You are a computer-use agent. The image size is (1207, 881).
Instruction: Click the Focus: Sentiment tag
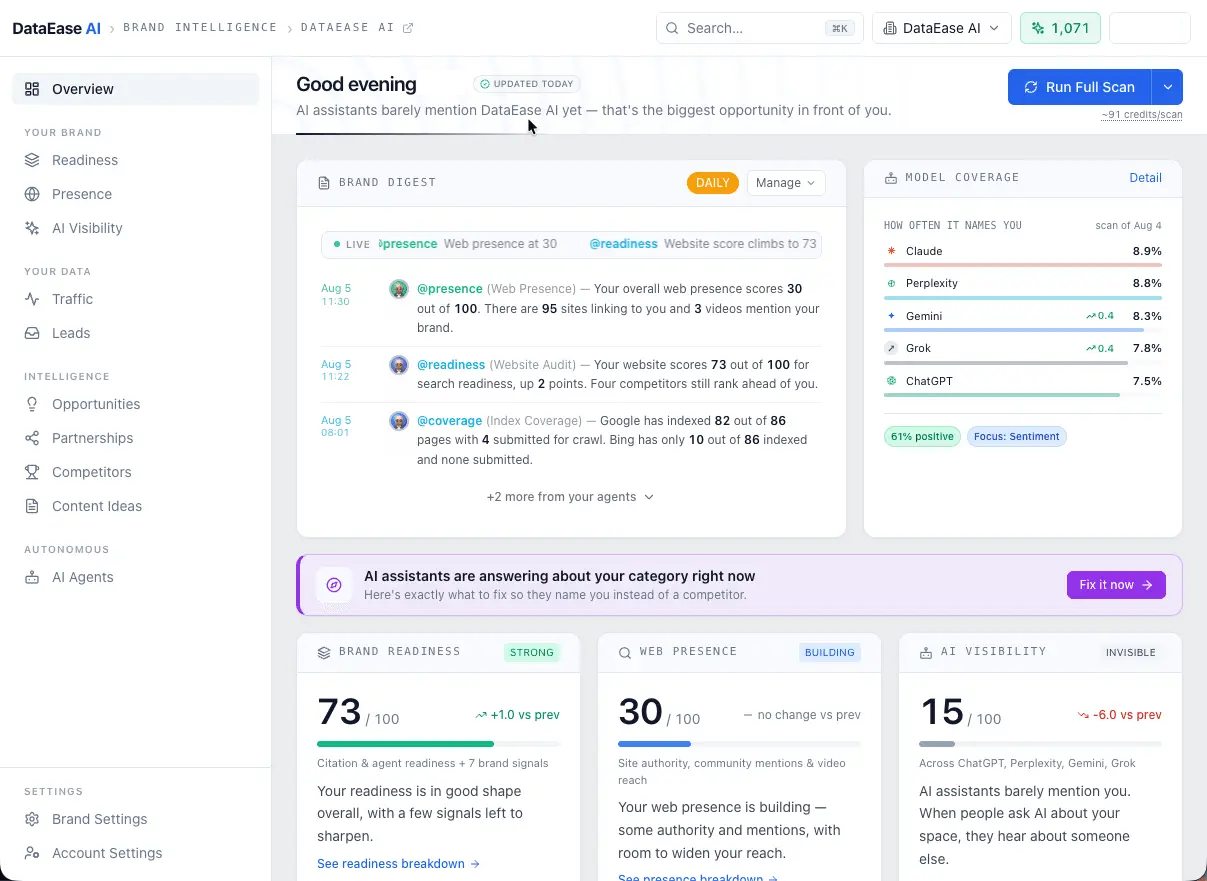[x=1017, y=437]
